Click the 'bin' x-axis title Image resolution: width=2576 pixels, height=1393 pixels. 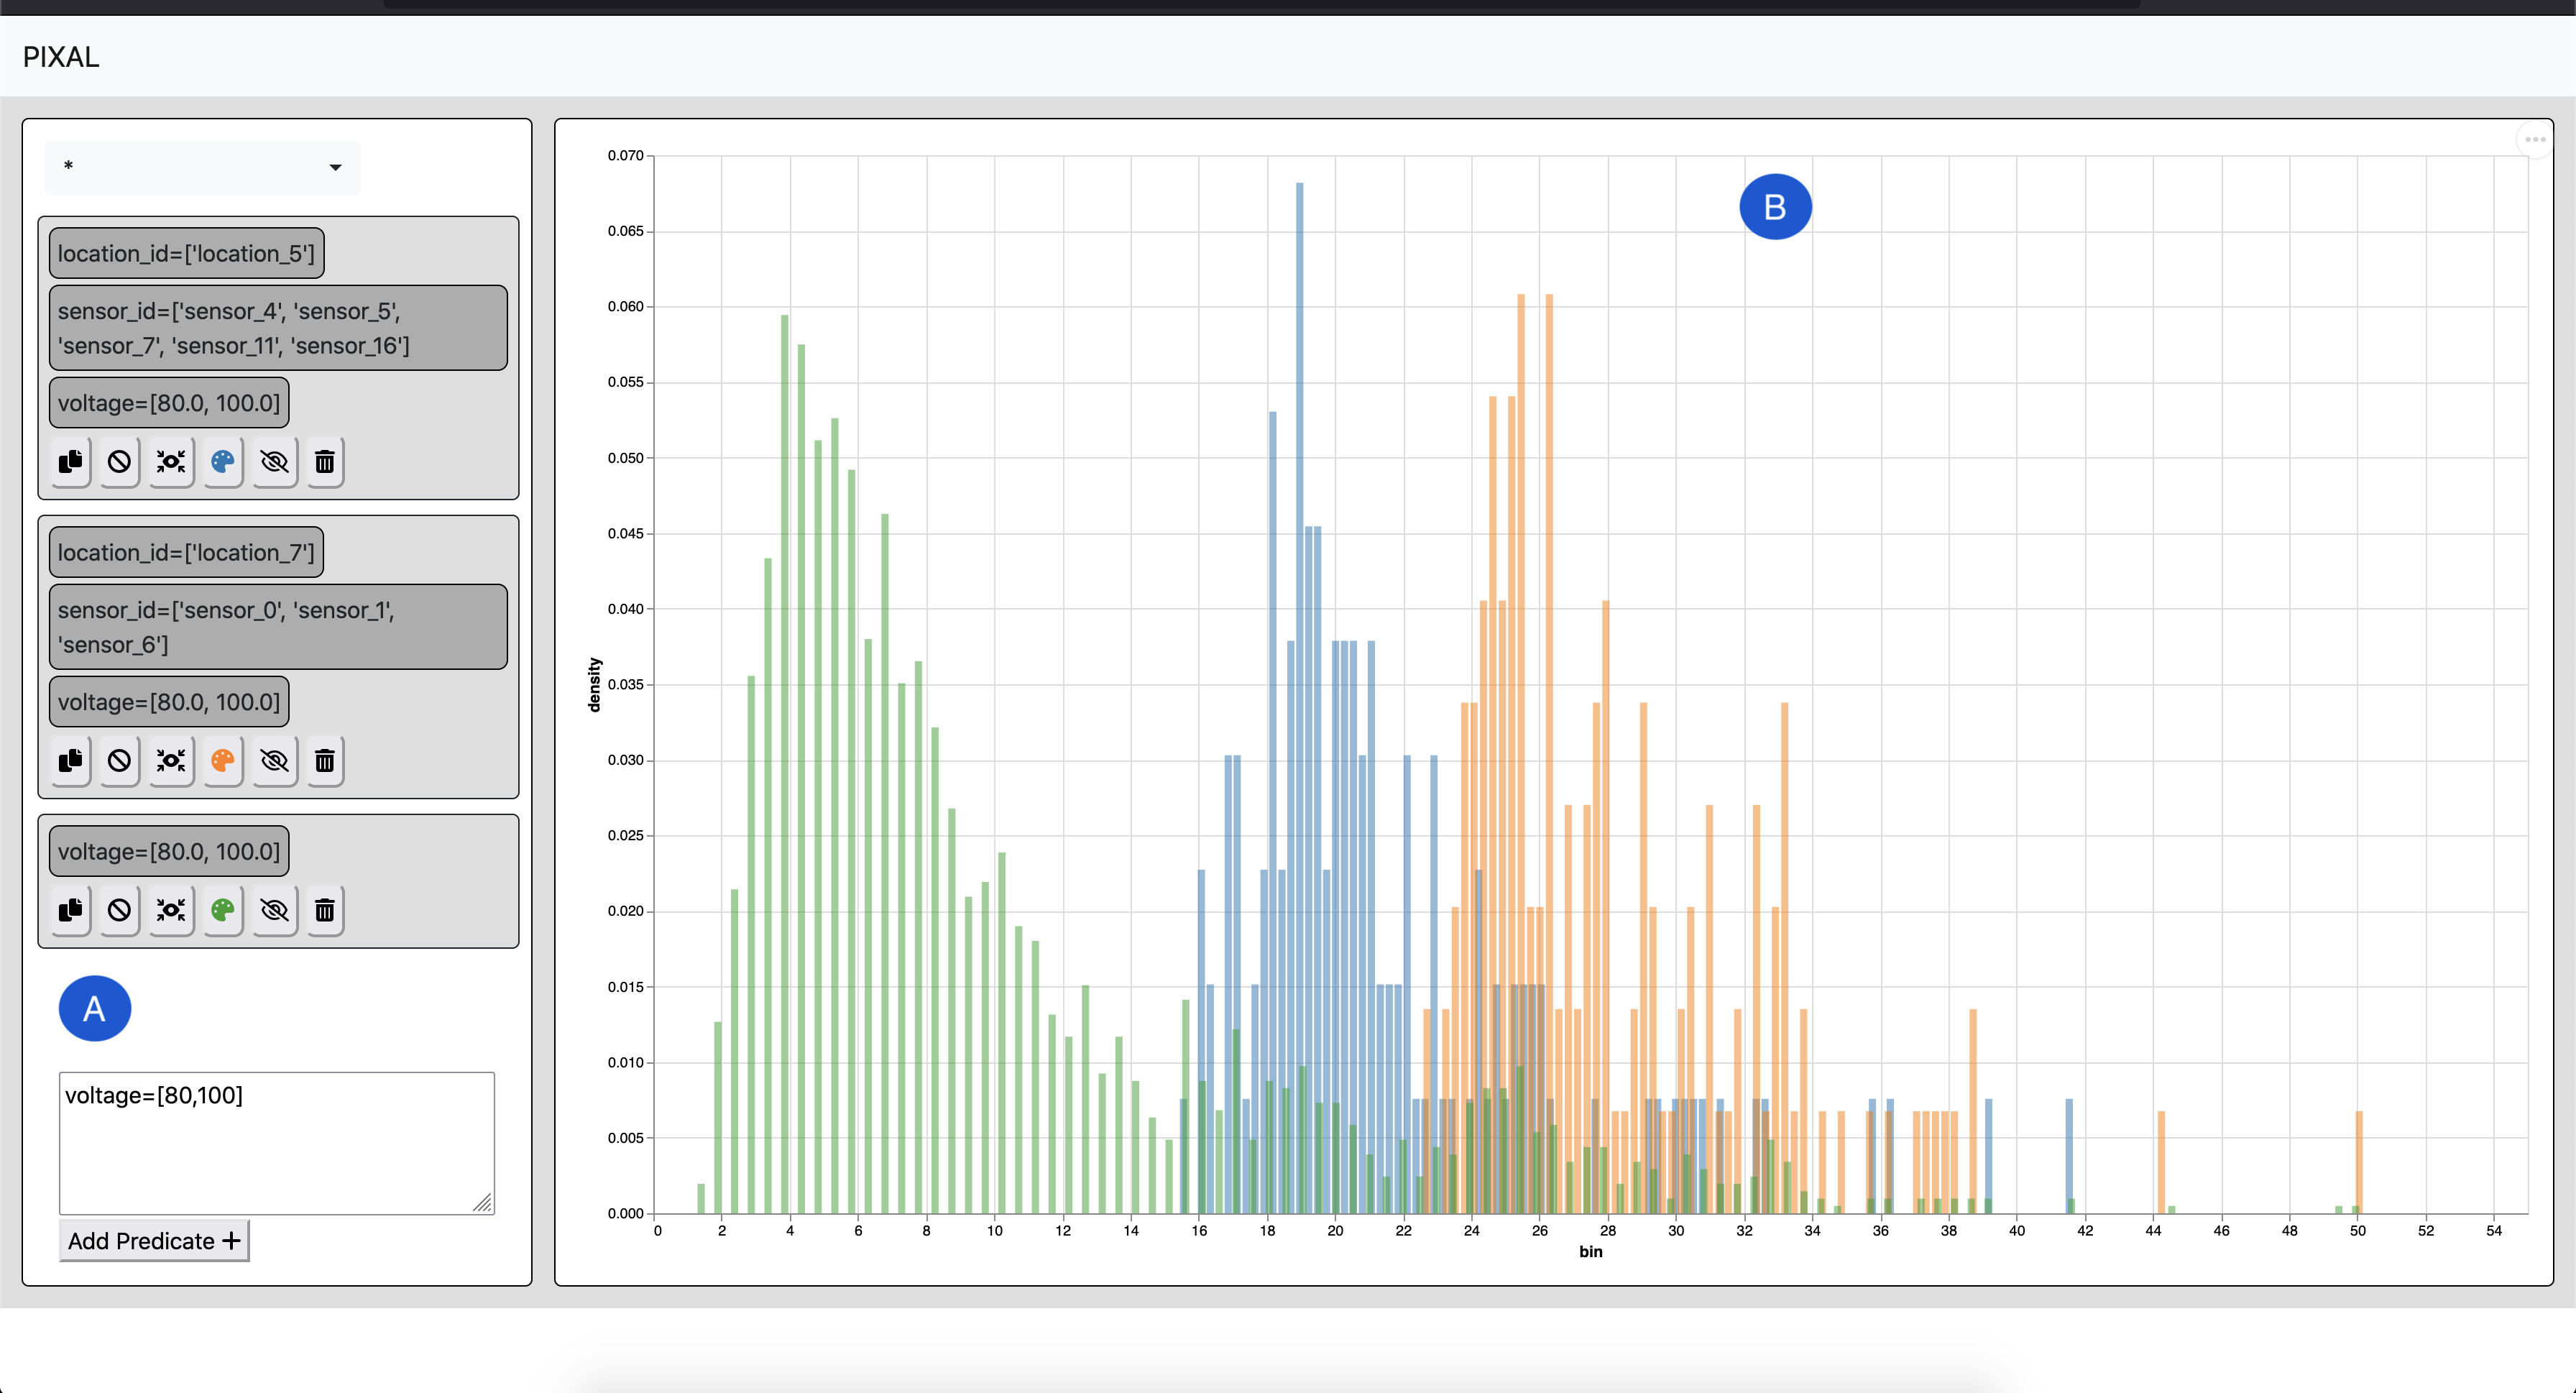[x=1590, y=1251]
